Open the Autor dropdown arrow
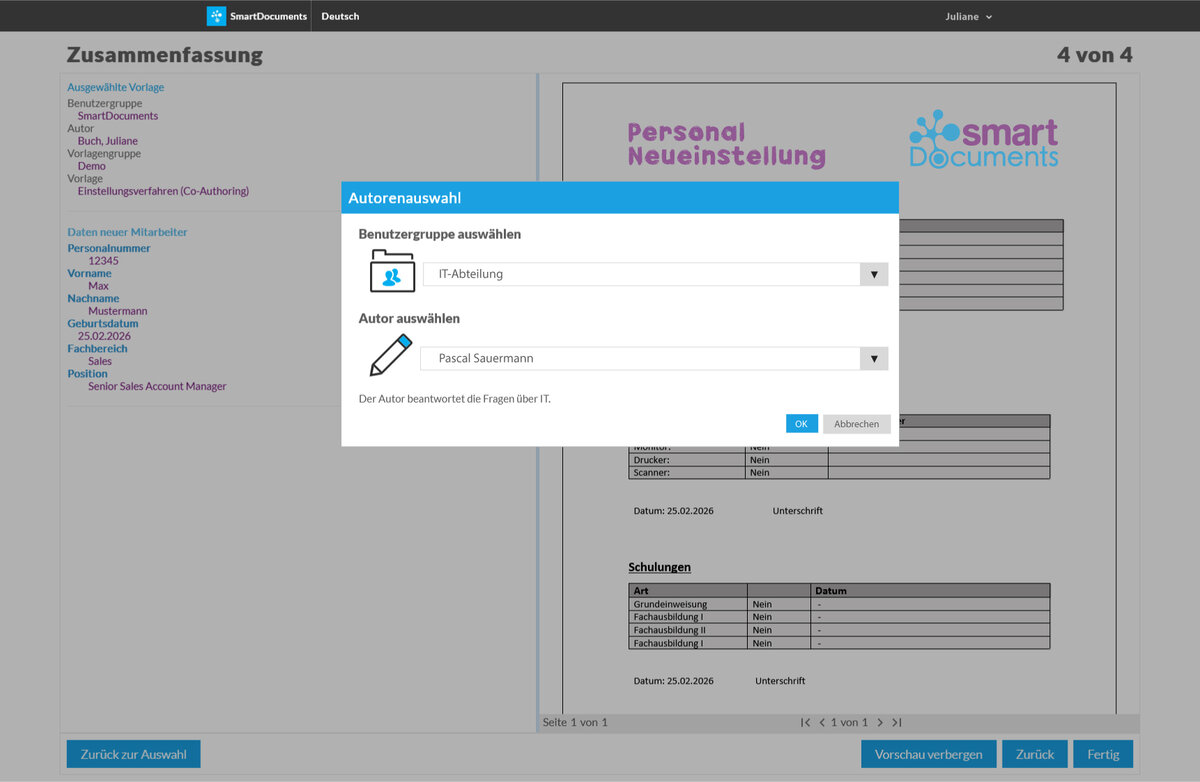Image resolution: width=1200 pixels, height=782 pixels. click(x=874, y=358)
